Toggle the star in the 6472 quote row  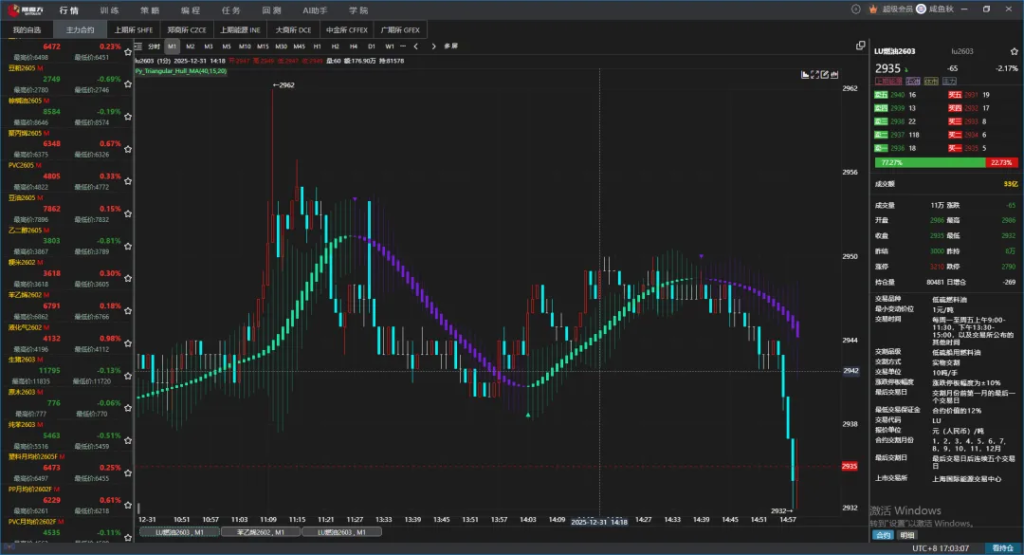coord(128,52)
